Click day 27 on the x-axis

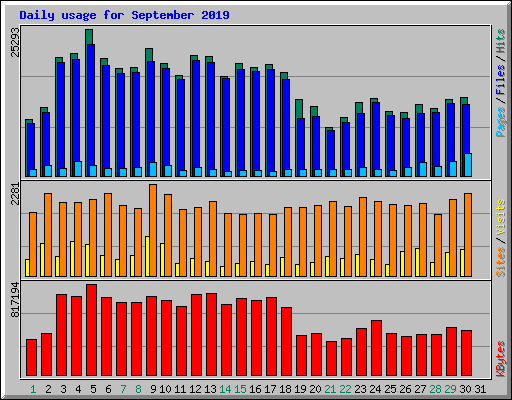(x=420, y=389)
